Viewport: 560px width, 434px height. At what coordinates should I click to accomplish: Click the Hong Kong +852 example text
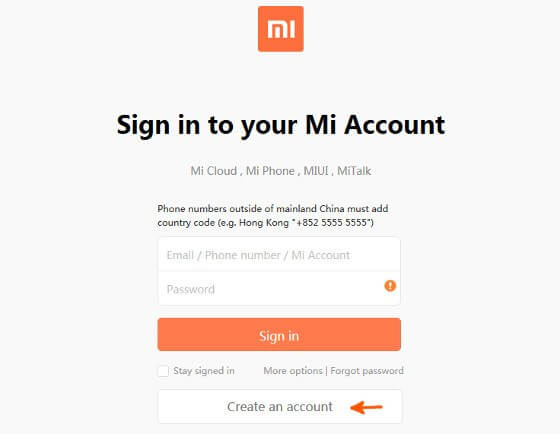[306, 223]
